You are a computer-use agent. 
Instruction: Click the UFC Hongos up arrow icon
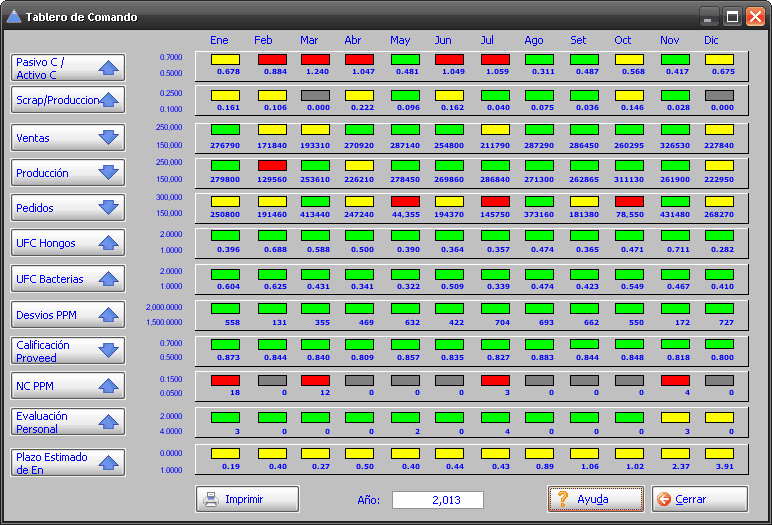tap(108, 243)
